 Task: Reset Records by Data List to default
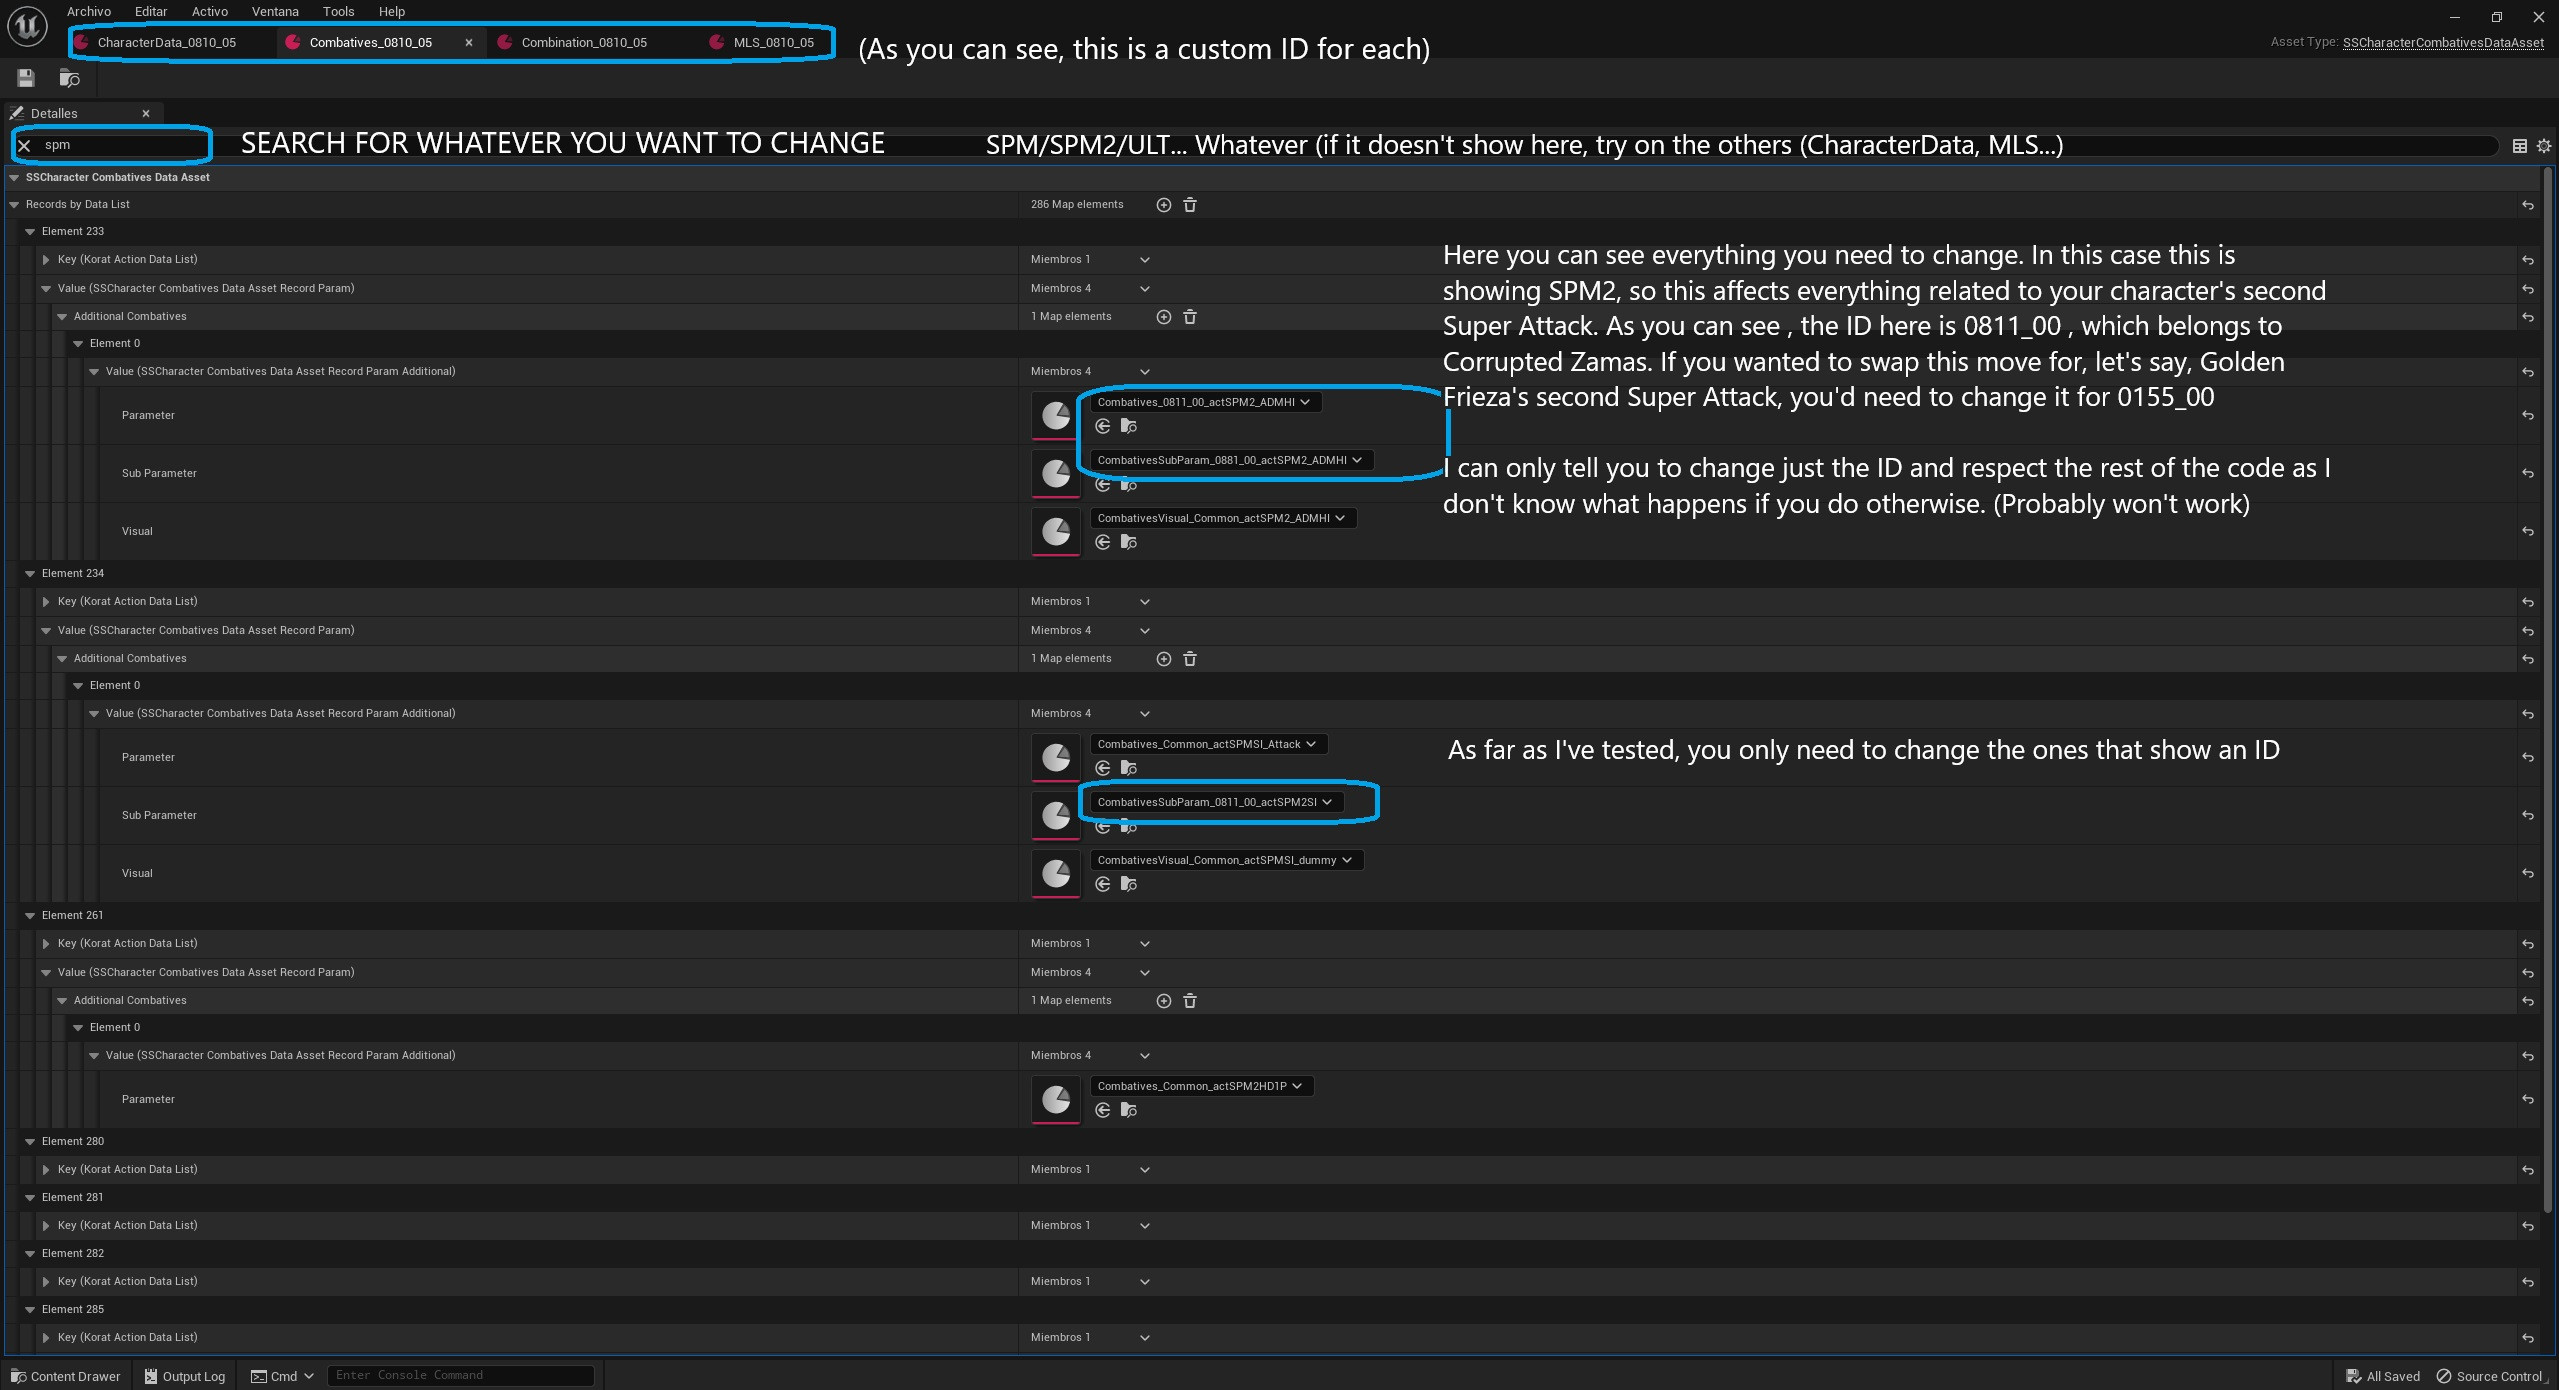point(2528,204)
